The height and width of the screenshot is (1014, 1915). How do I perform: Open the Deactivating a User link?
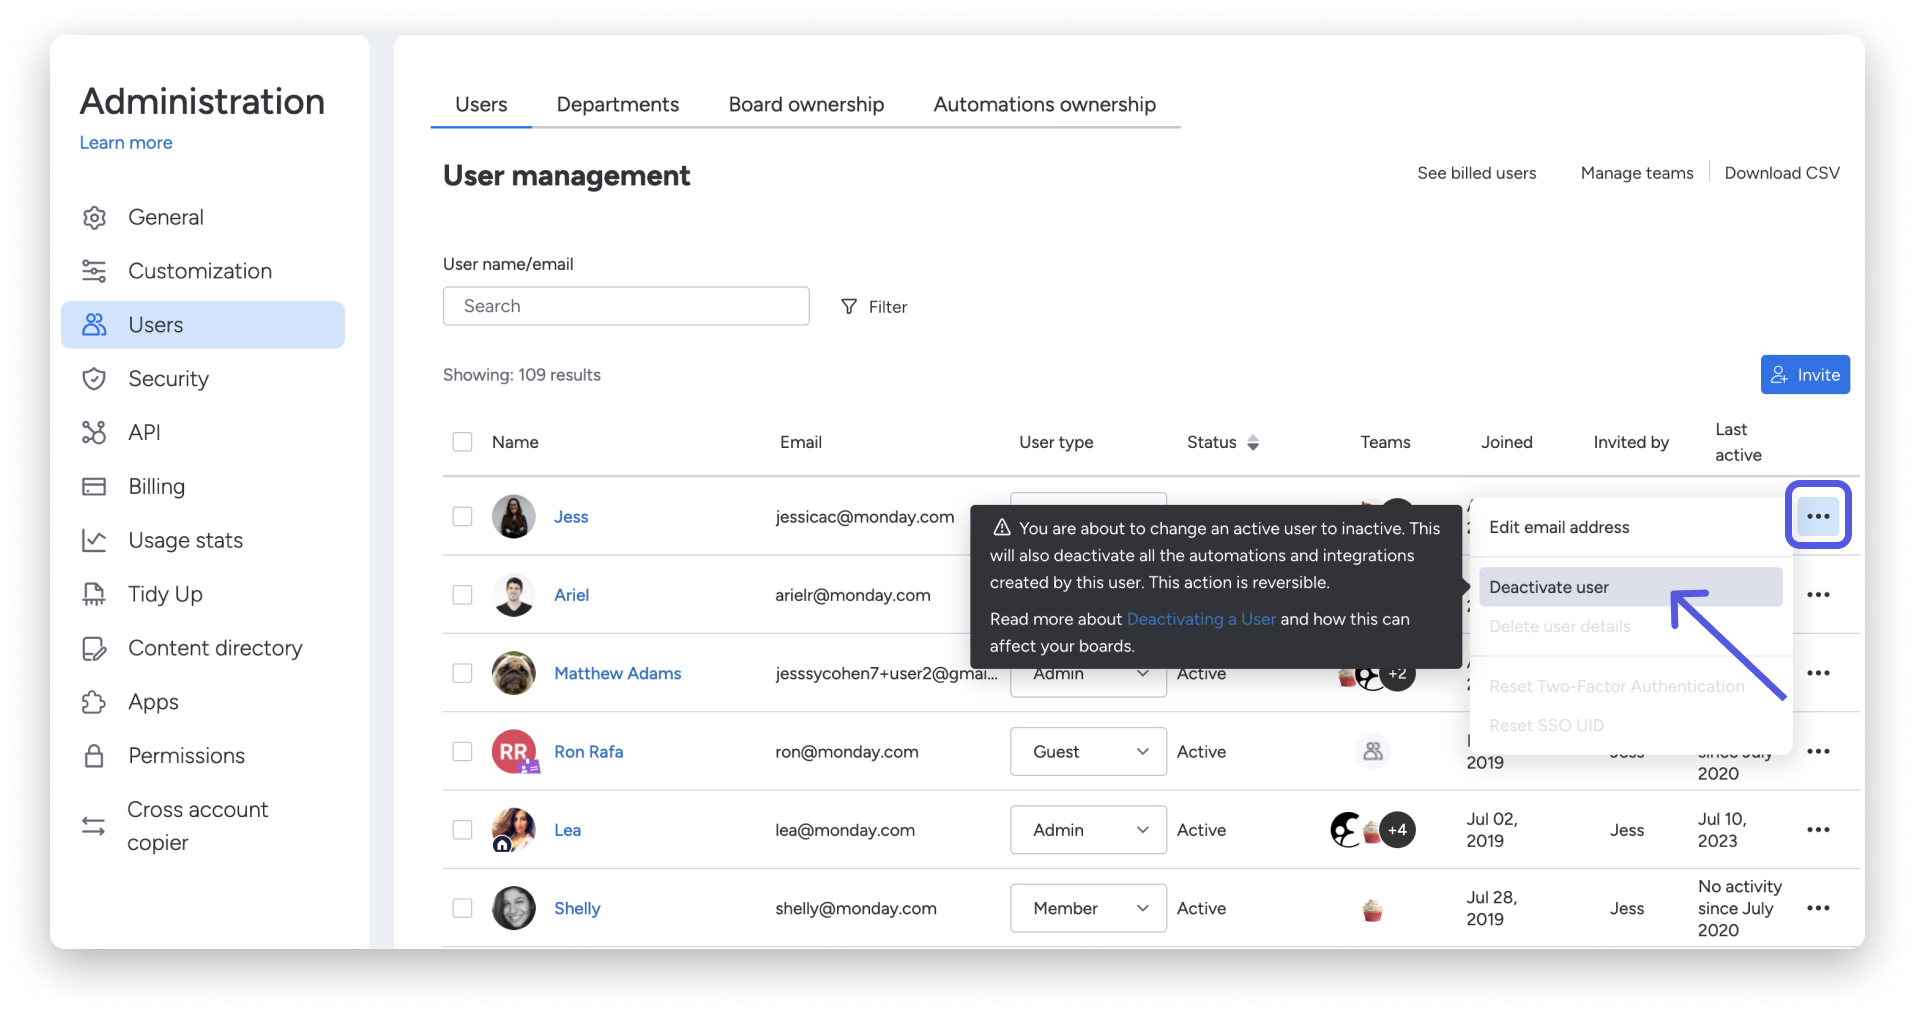coord(1201,619)
